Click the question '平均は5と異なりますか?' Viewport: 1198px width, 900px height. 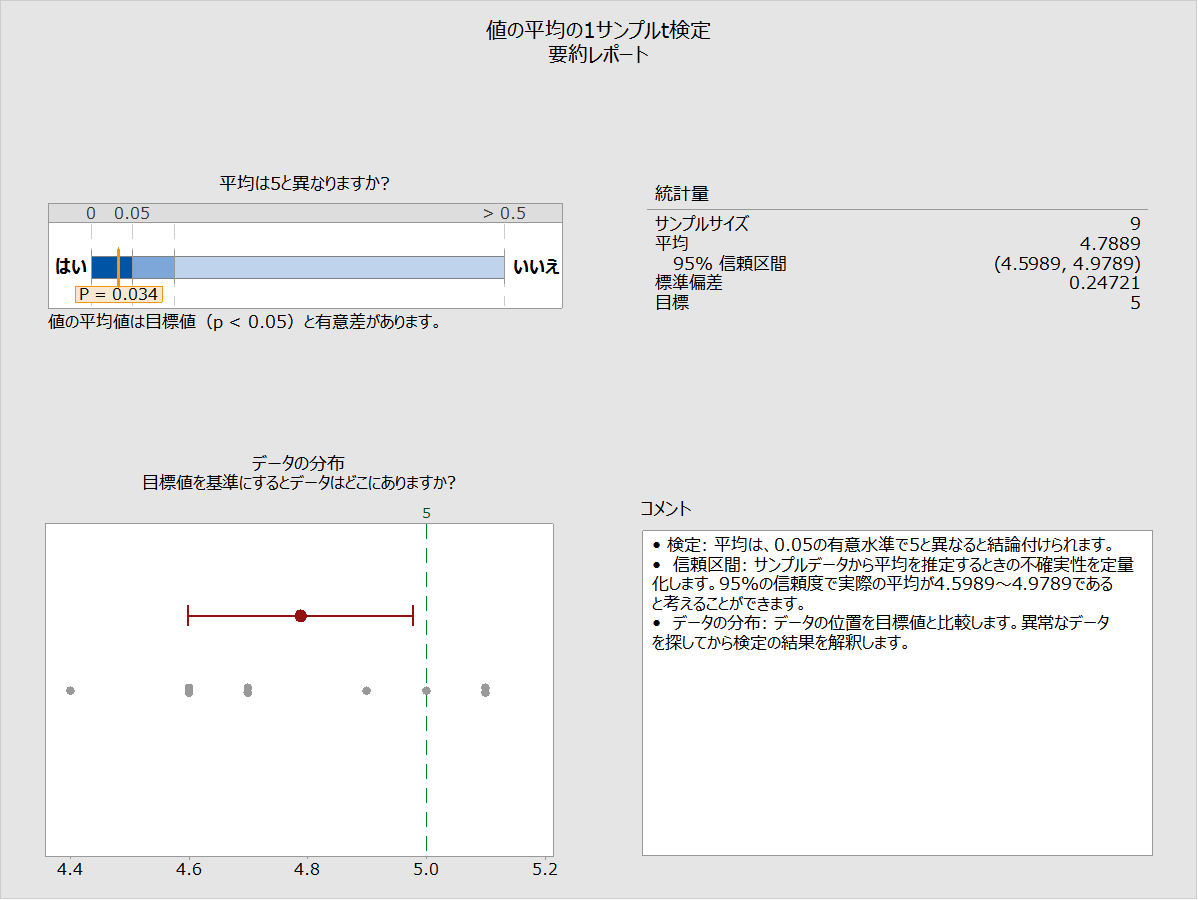pyautogui.click(x=304, y=183)
